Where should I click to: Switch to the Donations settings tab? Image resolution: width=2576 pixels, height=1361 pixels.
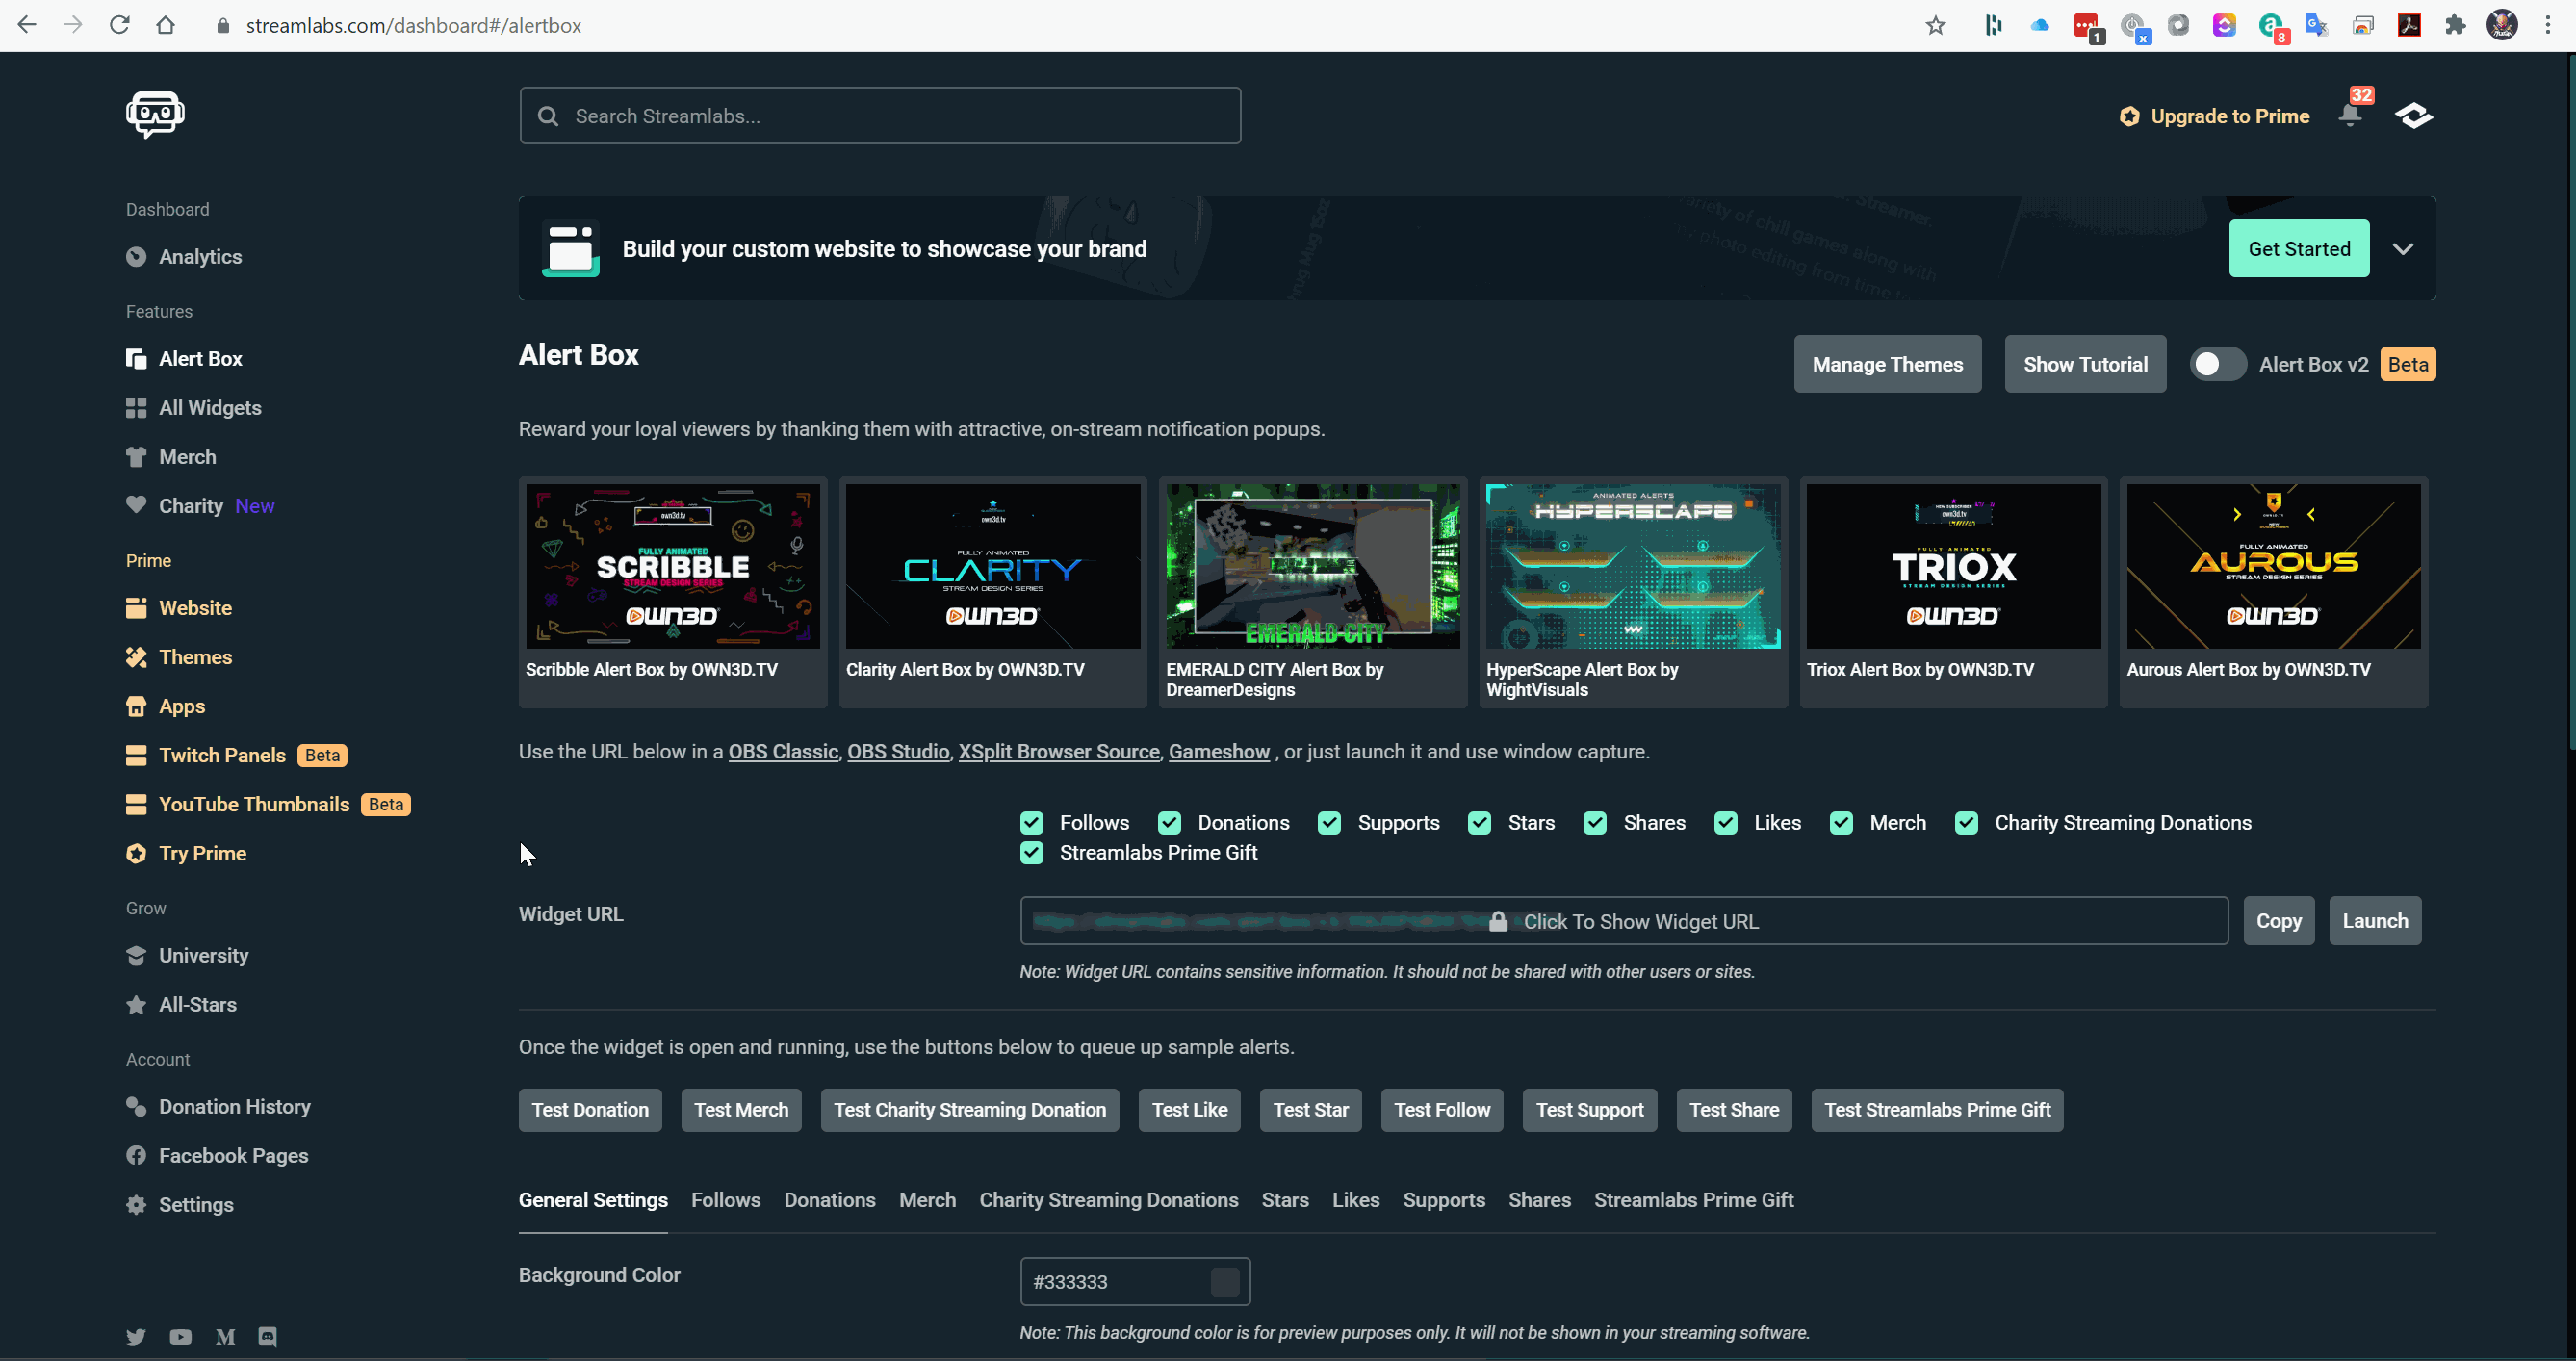(x=829, y=1200)
